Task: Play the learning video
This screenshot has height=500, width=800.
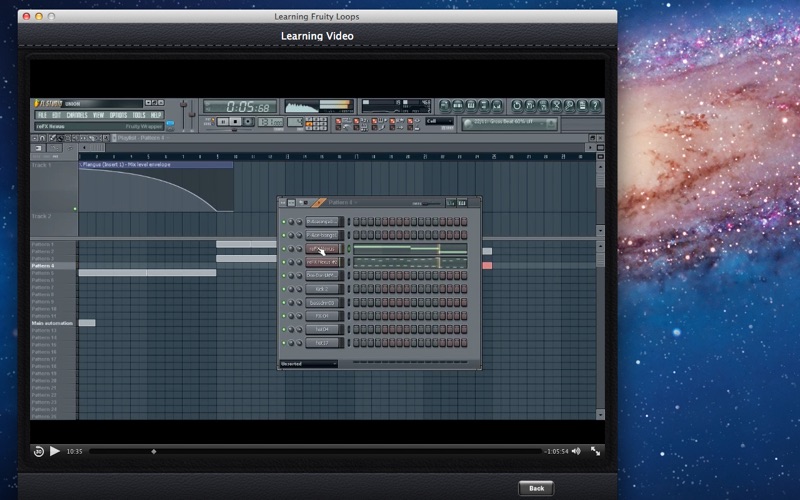Action: coord(55,452)
